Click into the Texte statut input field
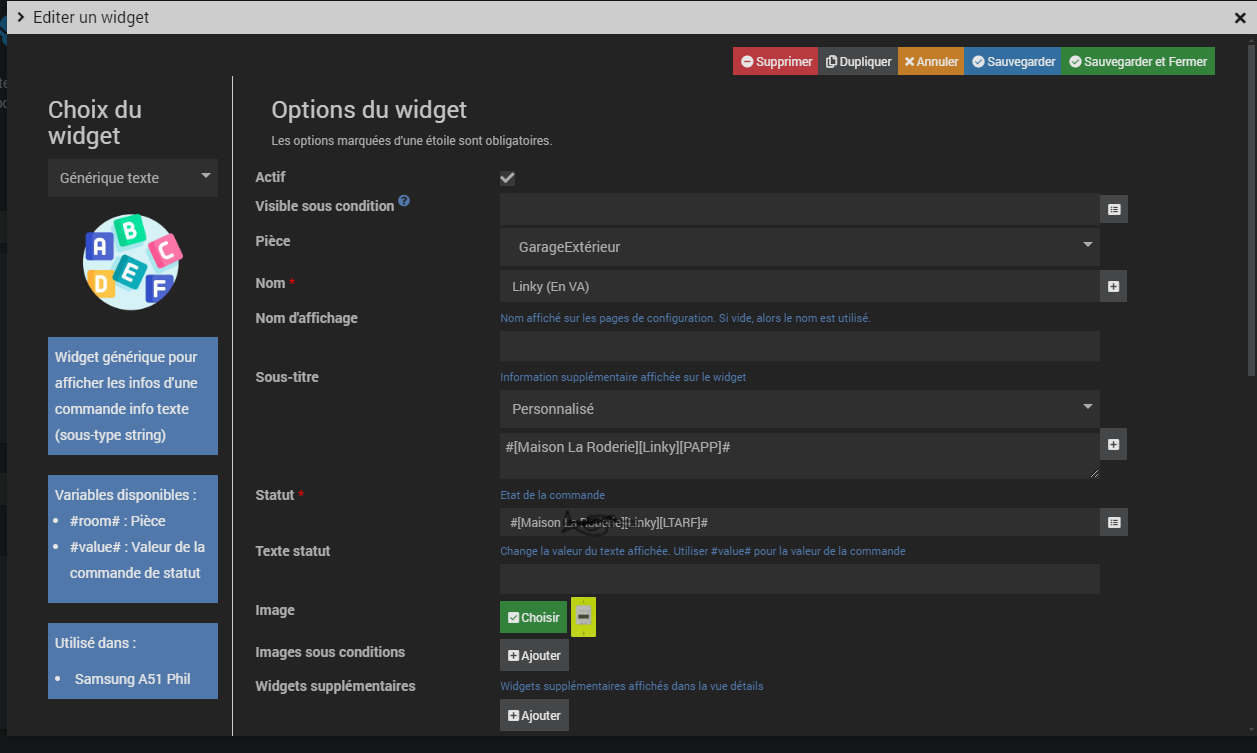1257x753 pixels. click(799, 579)
